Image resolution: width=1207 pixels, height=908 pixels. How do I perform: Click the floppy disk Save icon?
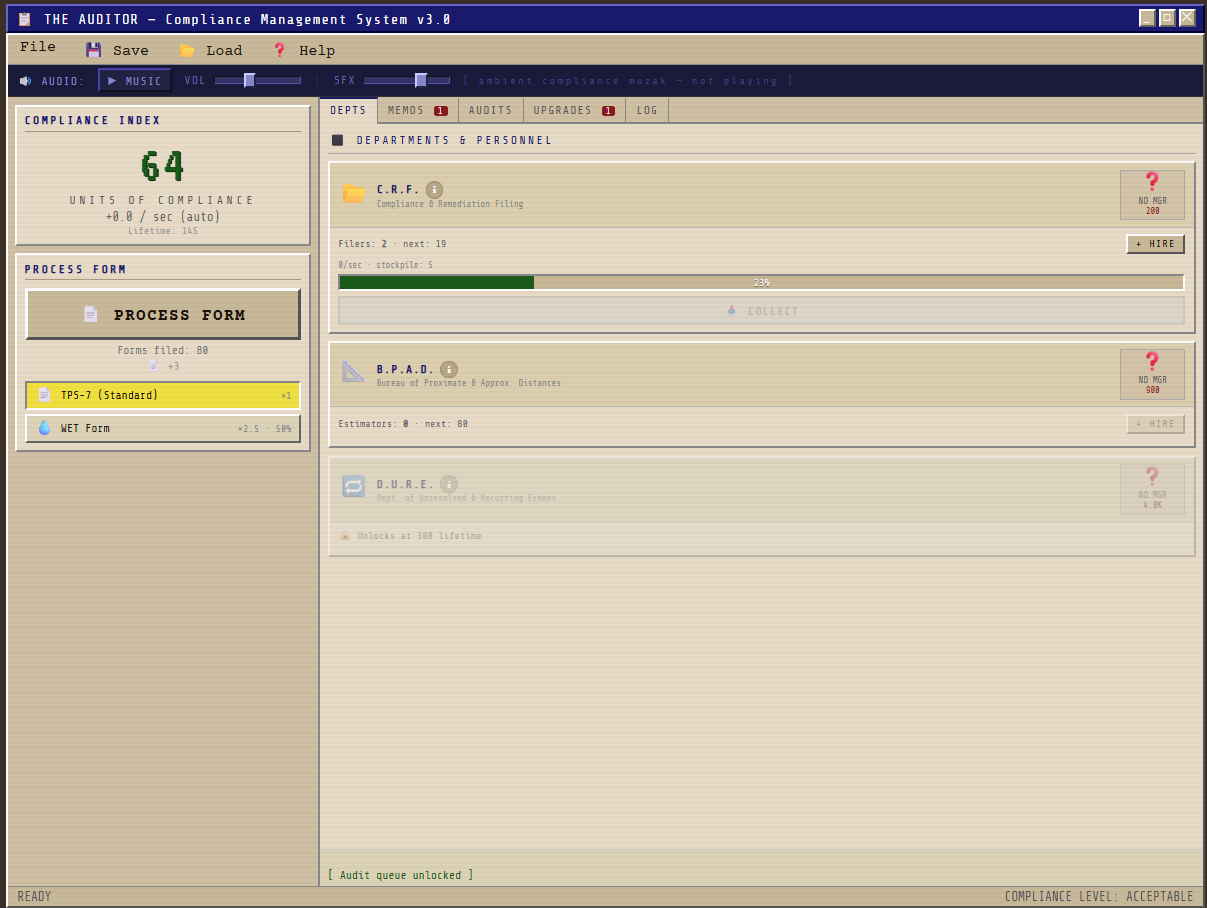pos(93,50)
